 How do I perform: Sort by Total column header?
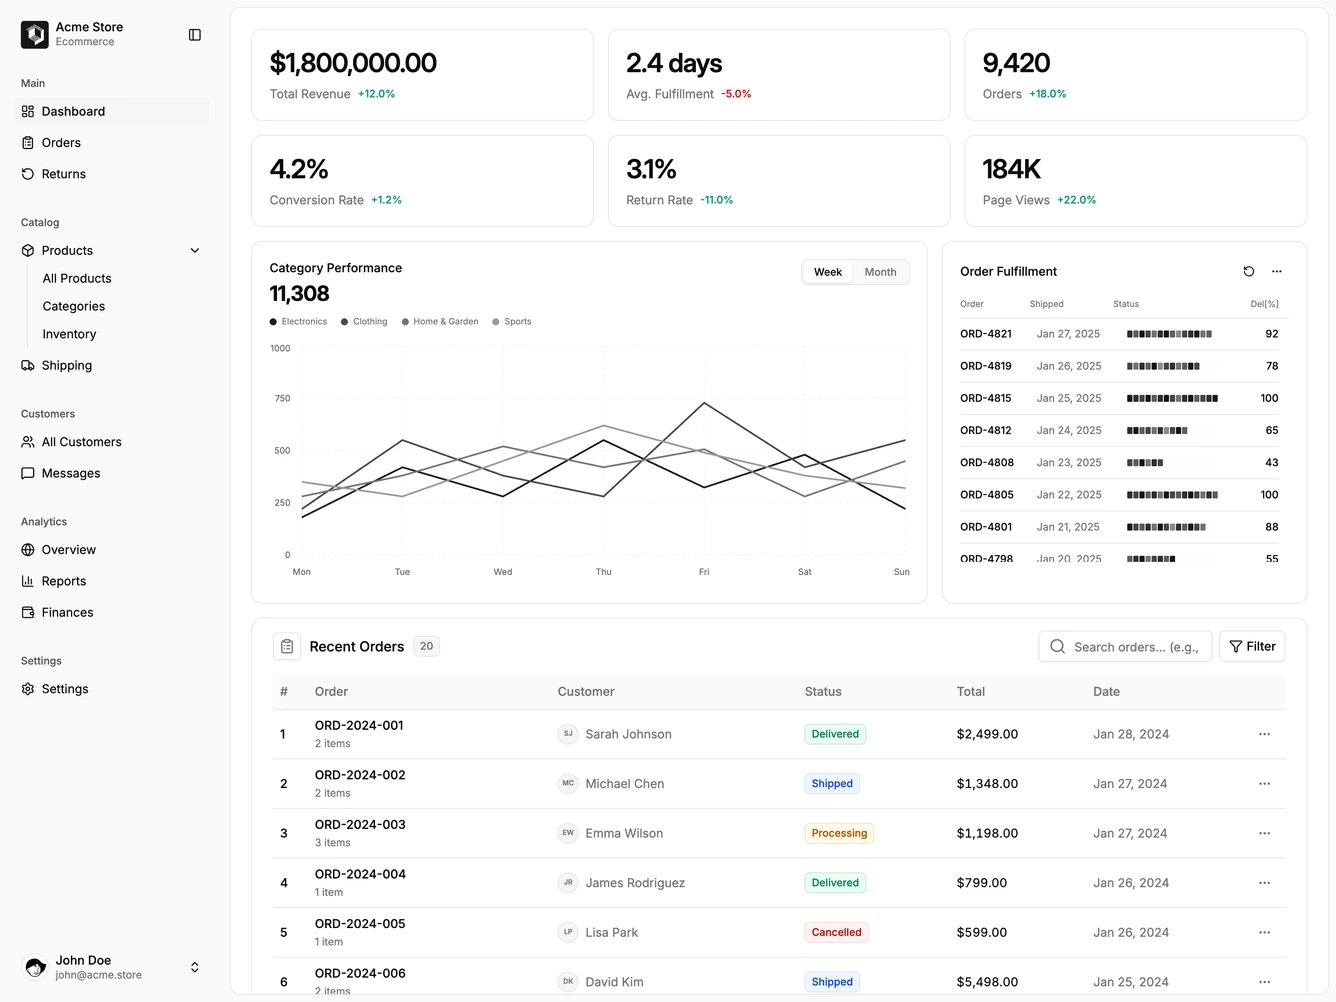tap(971, 692)
